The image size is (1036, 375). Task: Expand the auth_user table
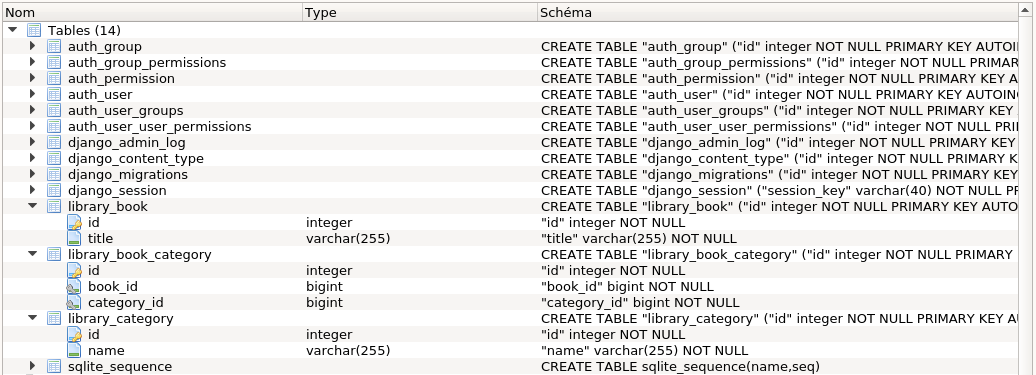33,94
